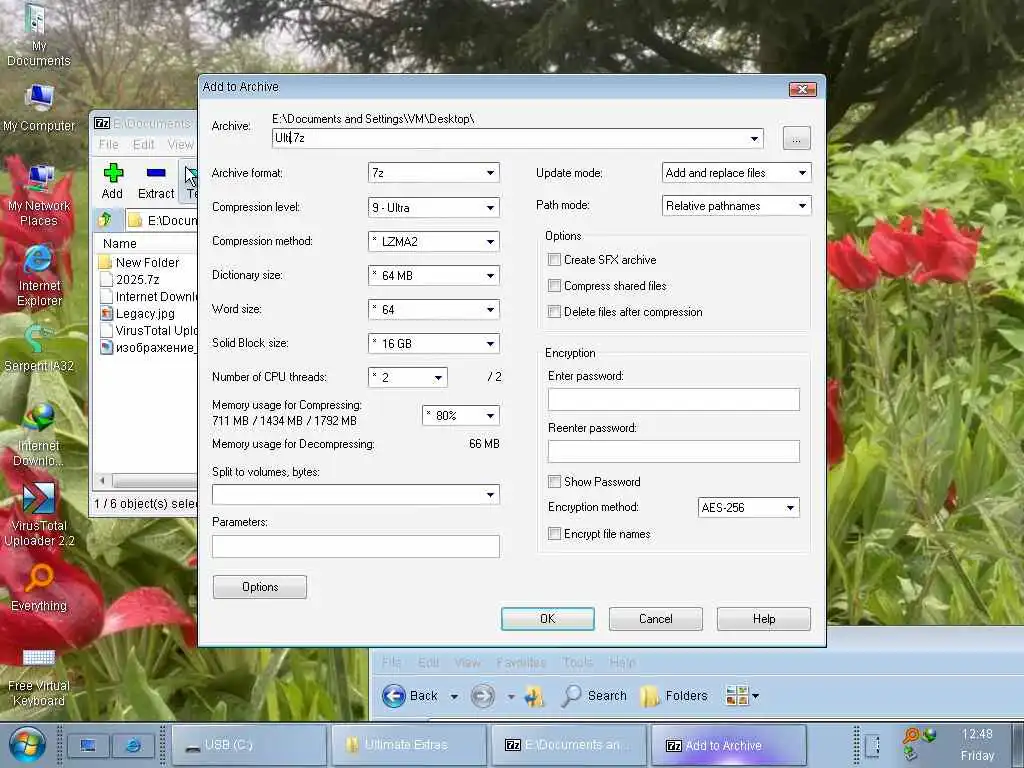Open the My Documents desktop icon
Screen dimensions: 1024x768
click(x=38, y=34)
